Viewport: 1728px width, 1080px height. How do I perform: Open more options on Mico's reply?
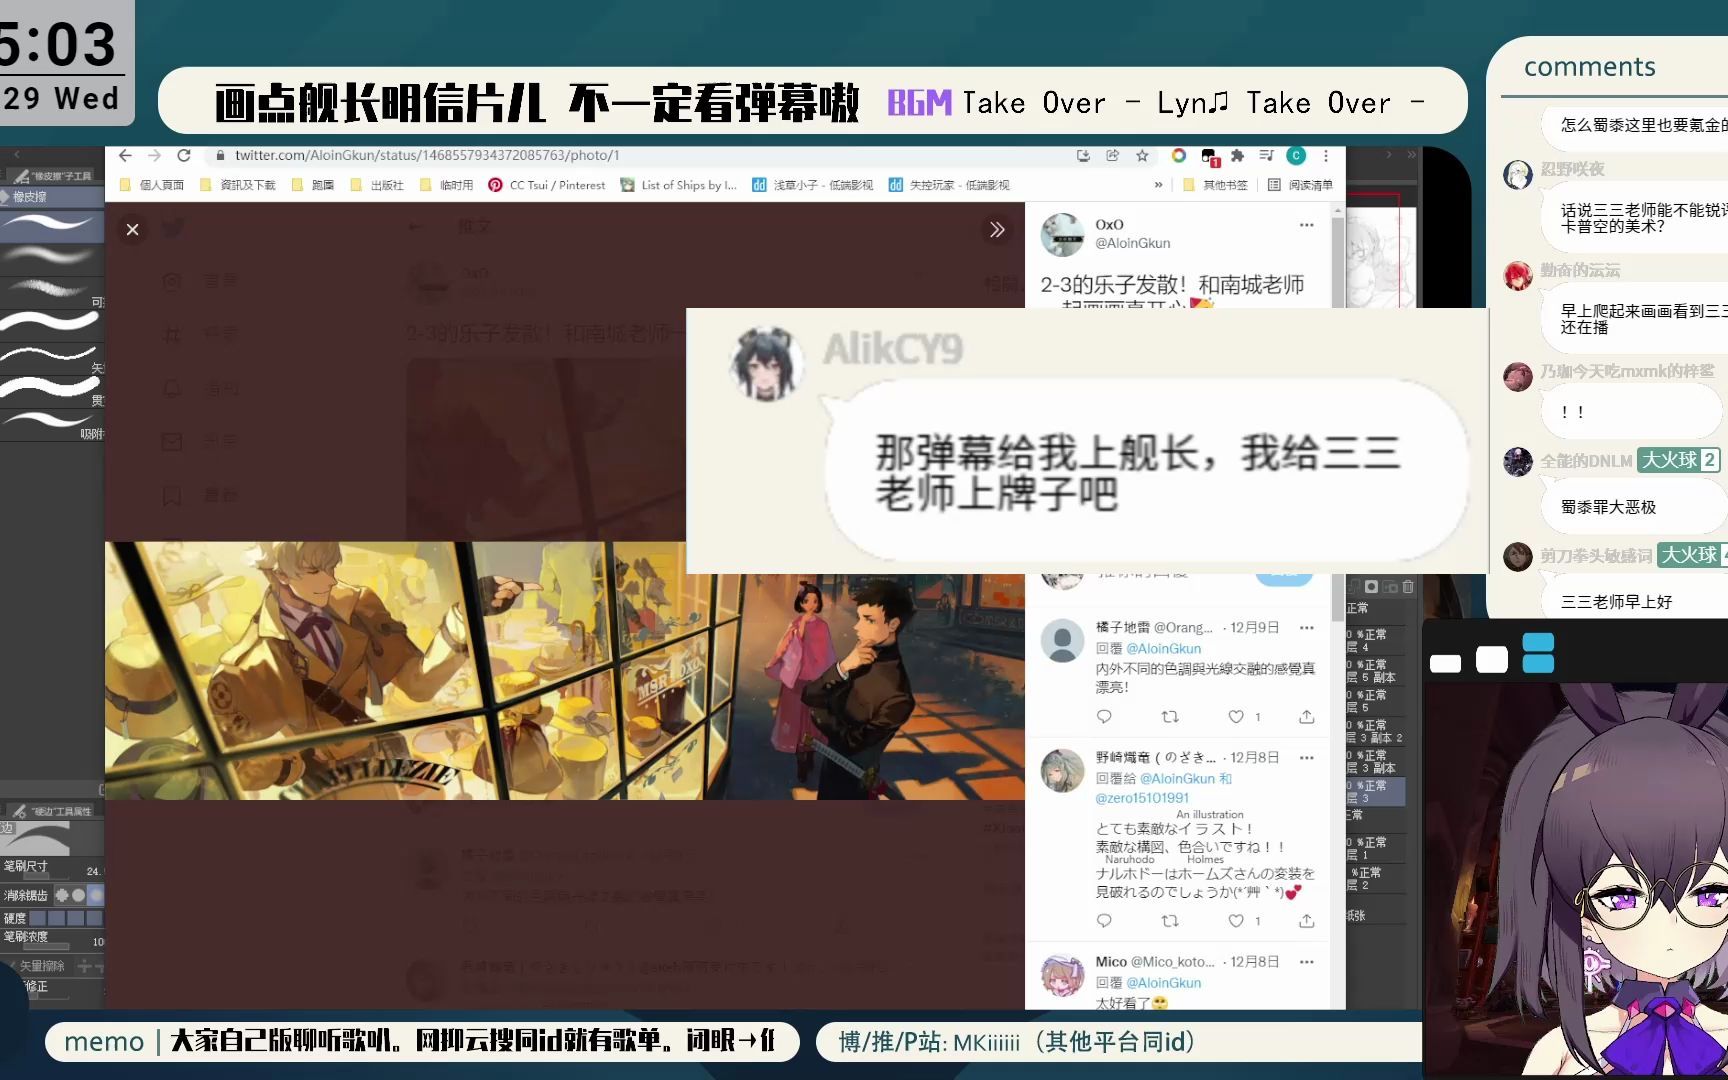tap(1306, 962)
